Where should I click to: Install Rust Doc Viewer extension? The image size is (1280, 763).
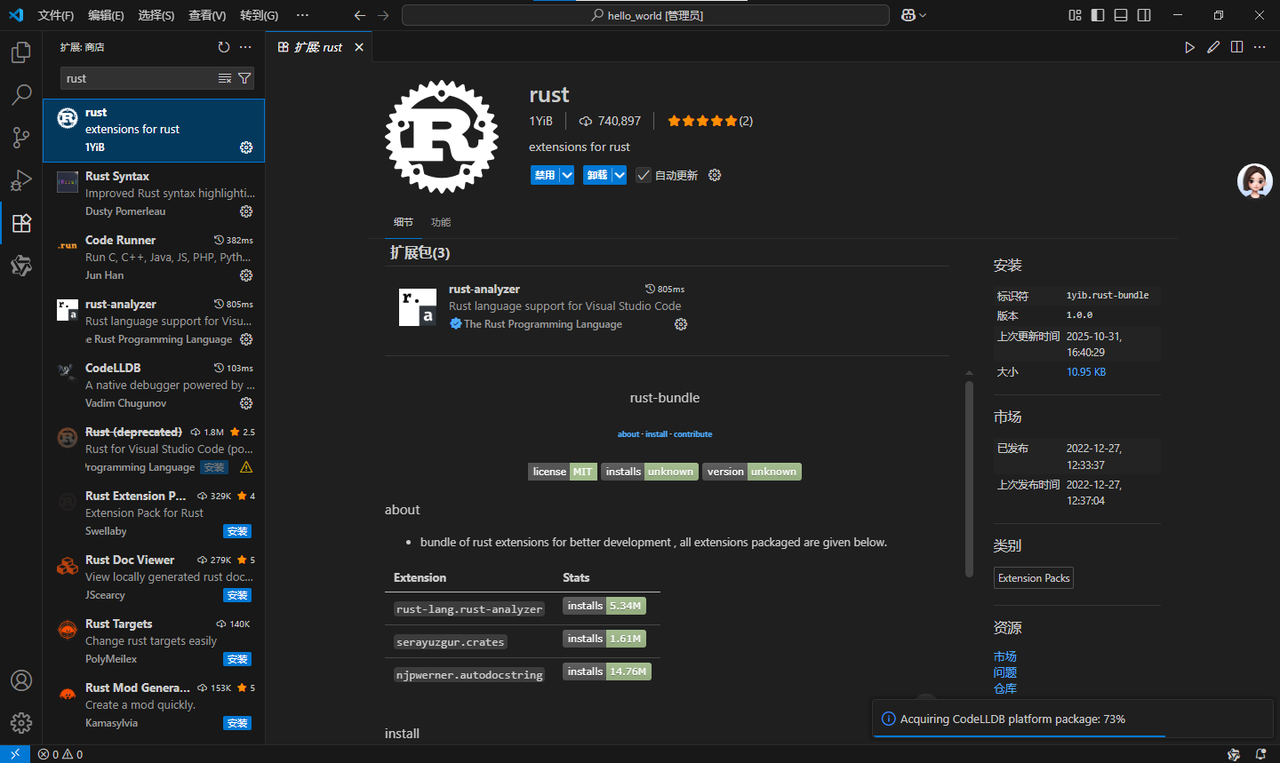[237, 595]
